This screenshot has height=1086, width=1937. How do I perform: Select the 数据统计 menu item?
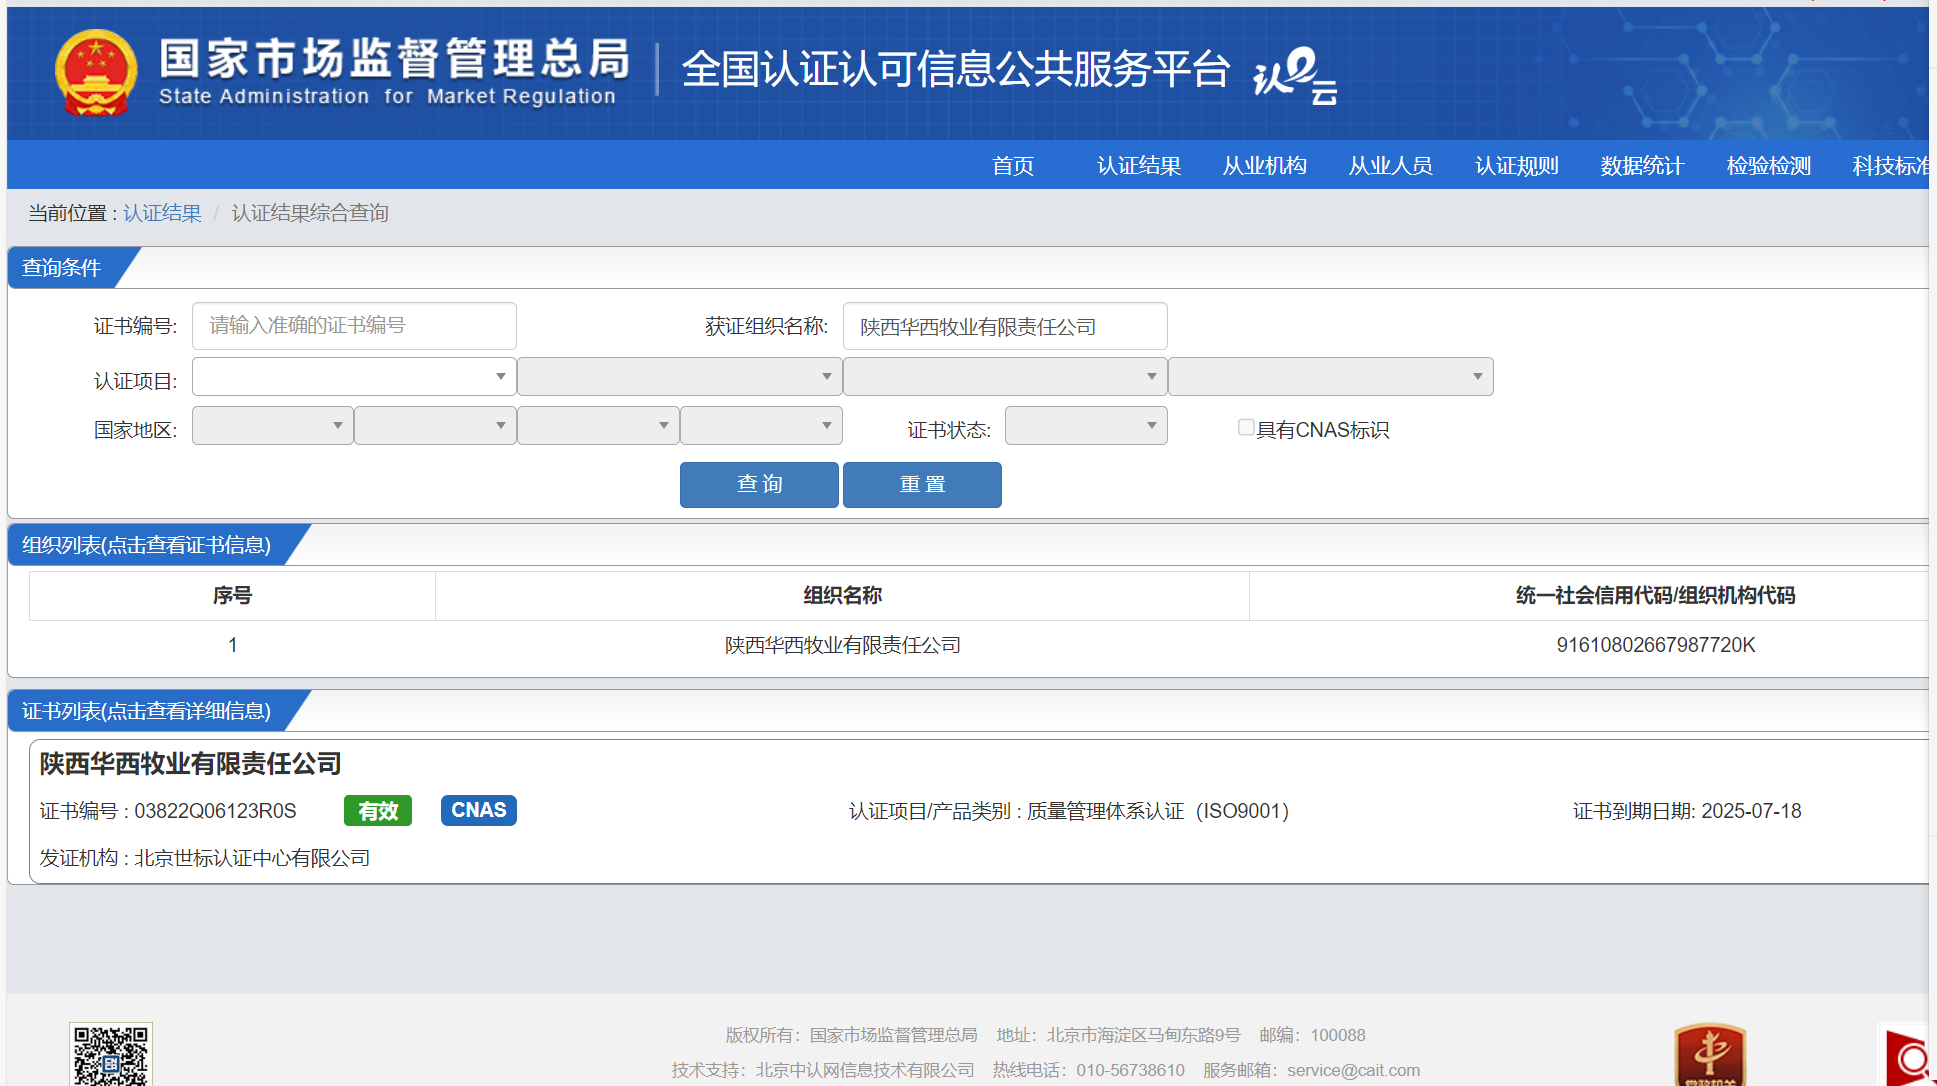[1642, 166]
